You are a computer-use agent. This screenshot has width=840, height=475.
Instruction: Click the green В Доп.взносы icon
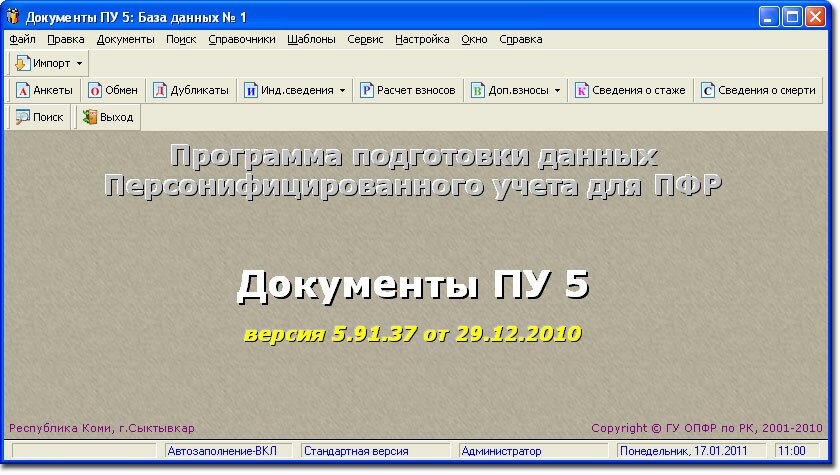pos(477,90)
